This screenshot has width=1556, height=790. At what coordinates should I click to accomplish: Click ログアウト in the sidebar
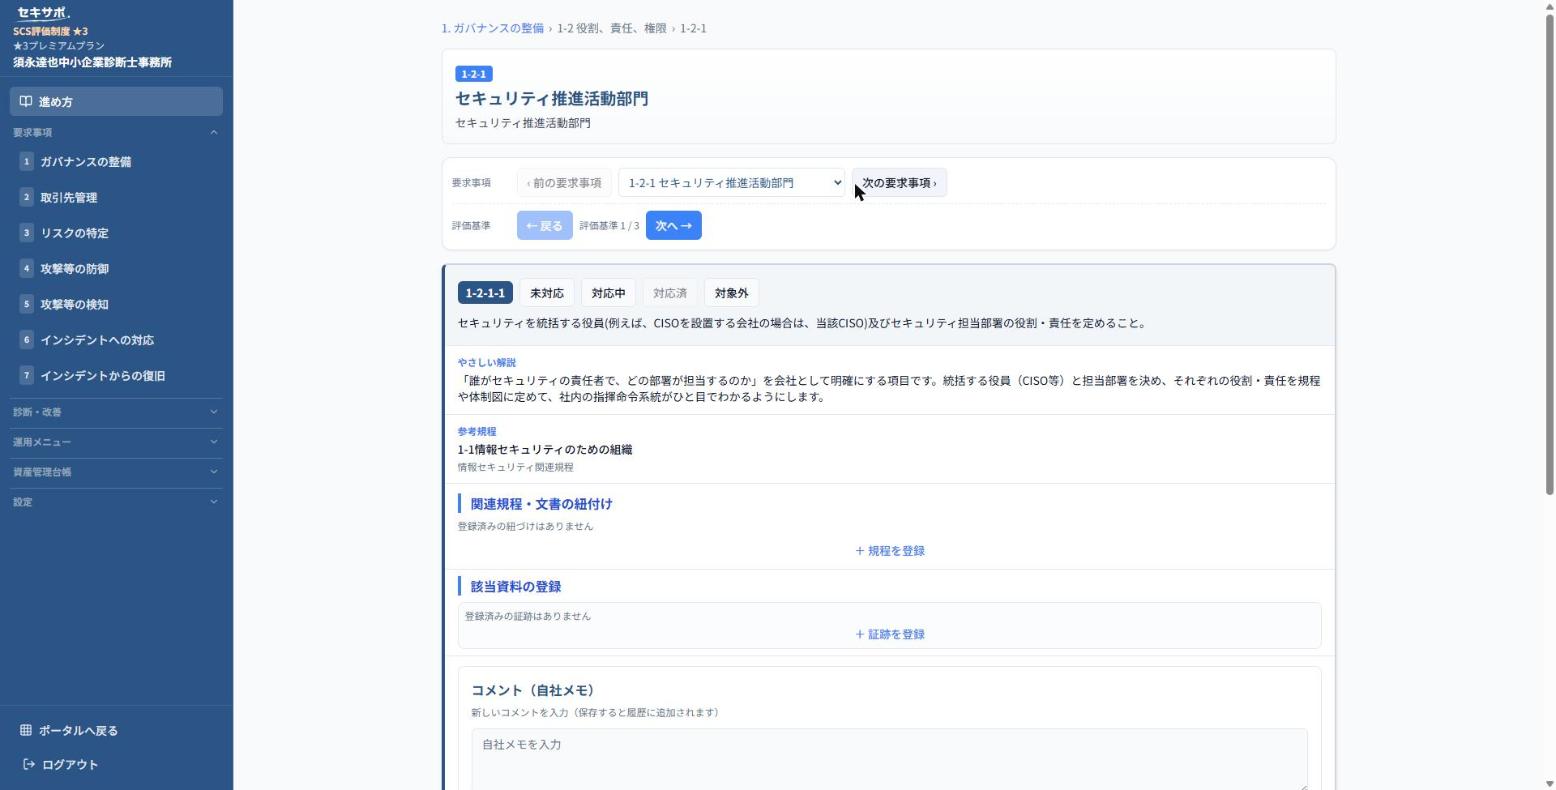[x=116, y=764]
